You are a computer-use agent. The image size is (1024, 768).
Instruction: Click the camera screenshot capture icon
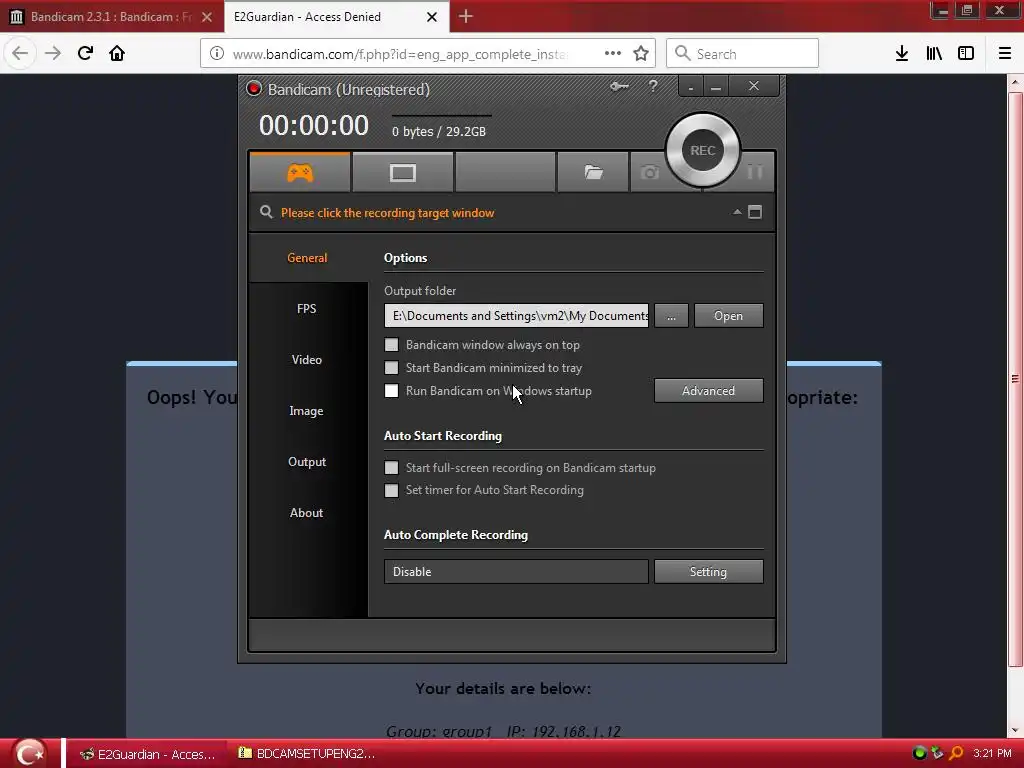[649, 172]
